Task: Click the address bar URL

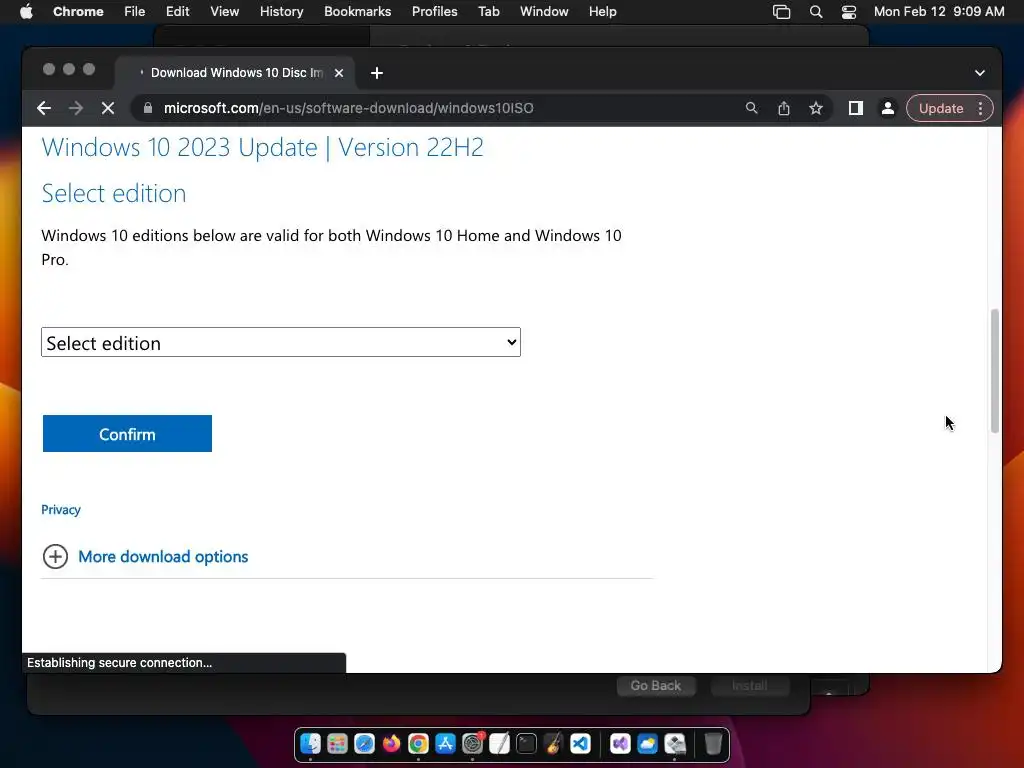Action: tap(349, 108)
